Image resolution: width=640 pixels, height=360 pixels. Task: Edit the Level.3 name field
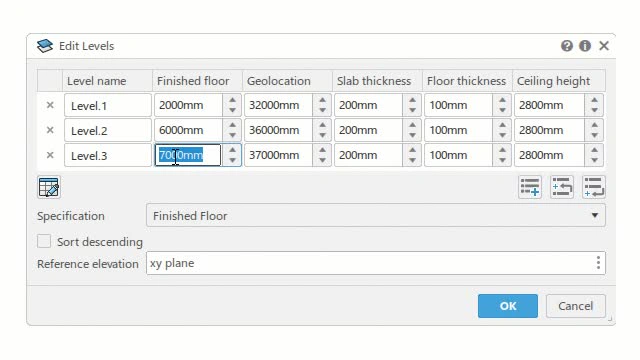click(x=108, y=155)
